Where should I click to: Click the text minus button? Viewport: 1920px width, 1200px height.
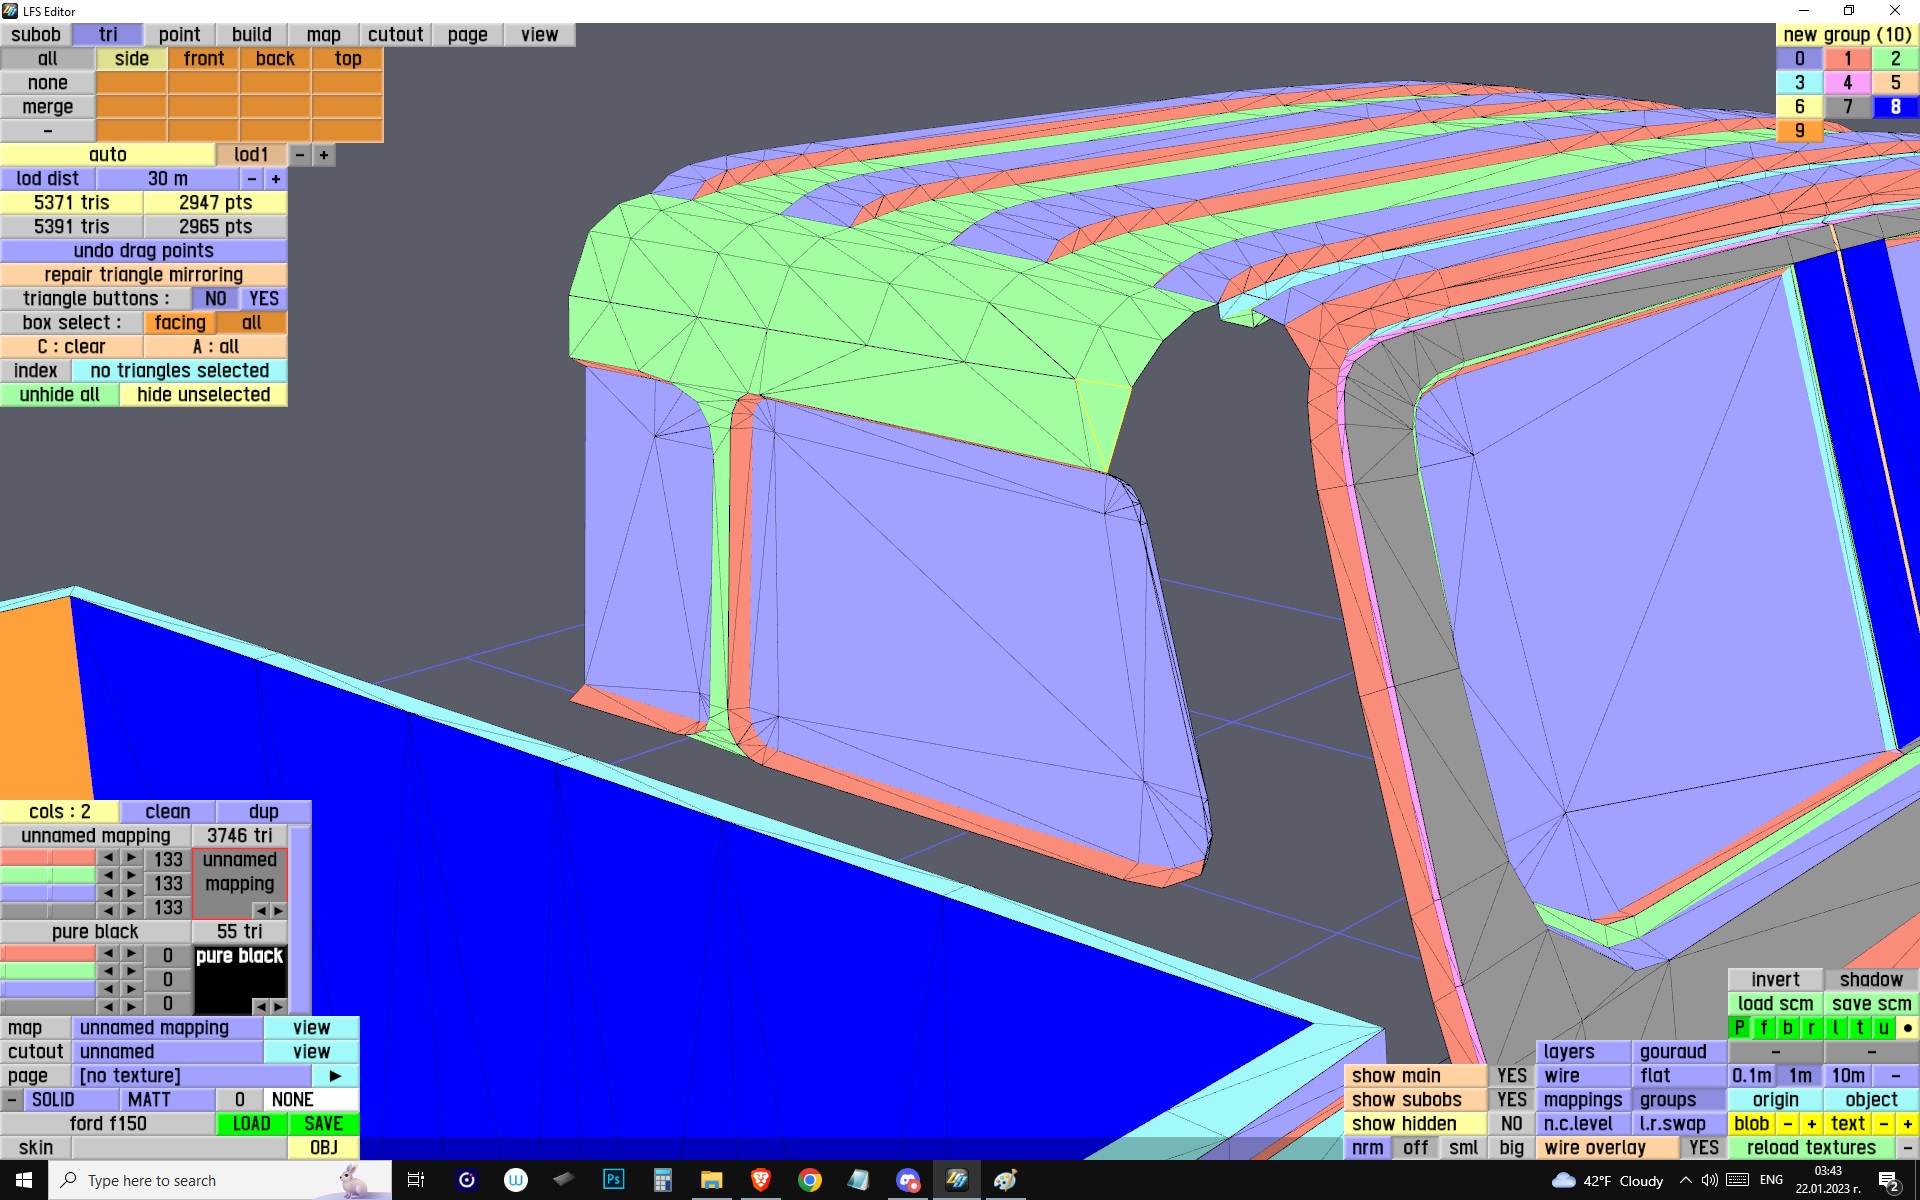click(x=1883, y=1124)
